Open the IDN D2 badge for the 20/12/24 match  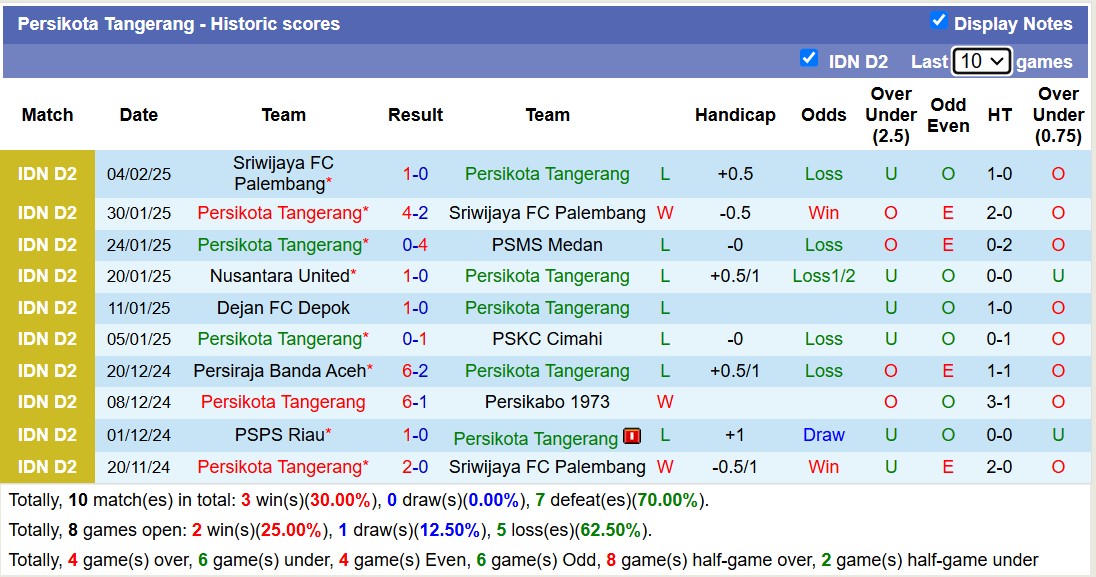click(48, 371)
